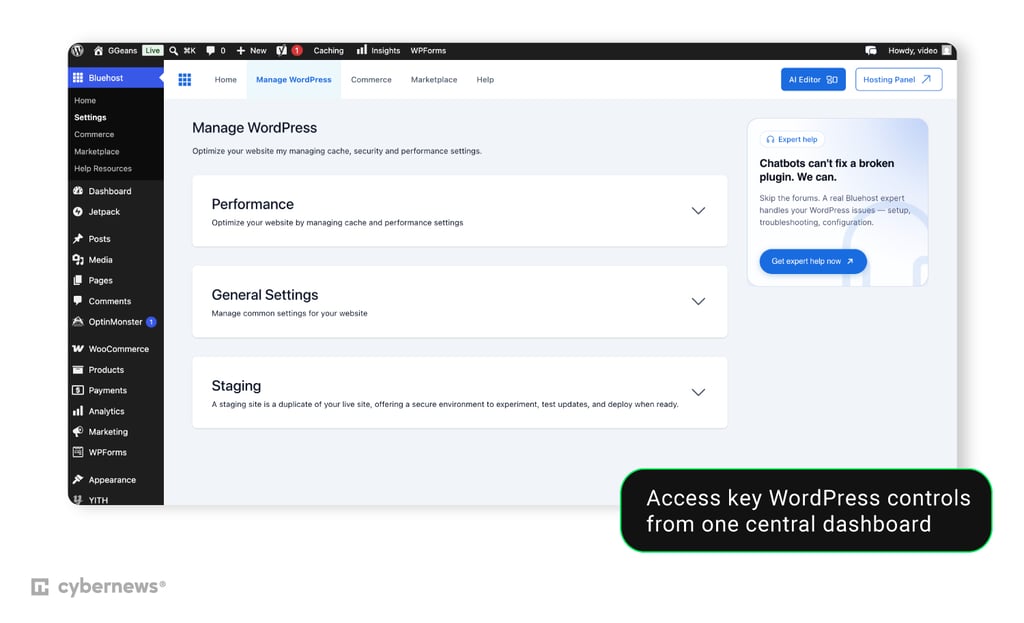This screenshot has width=1024, height=623.
Task: Click Get expert help now button
Action: point(813,261)
